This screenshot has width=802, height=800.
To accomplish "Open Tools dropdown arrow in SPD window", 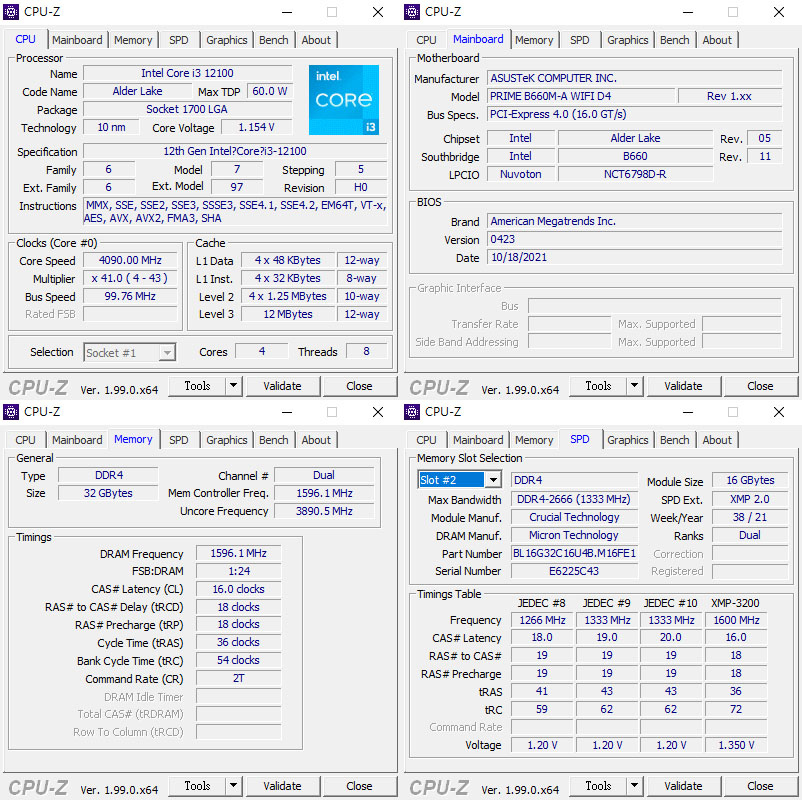I will click(634, 786).
